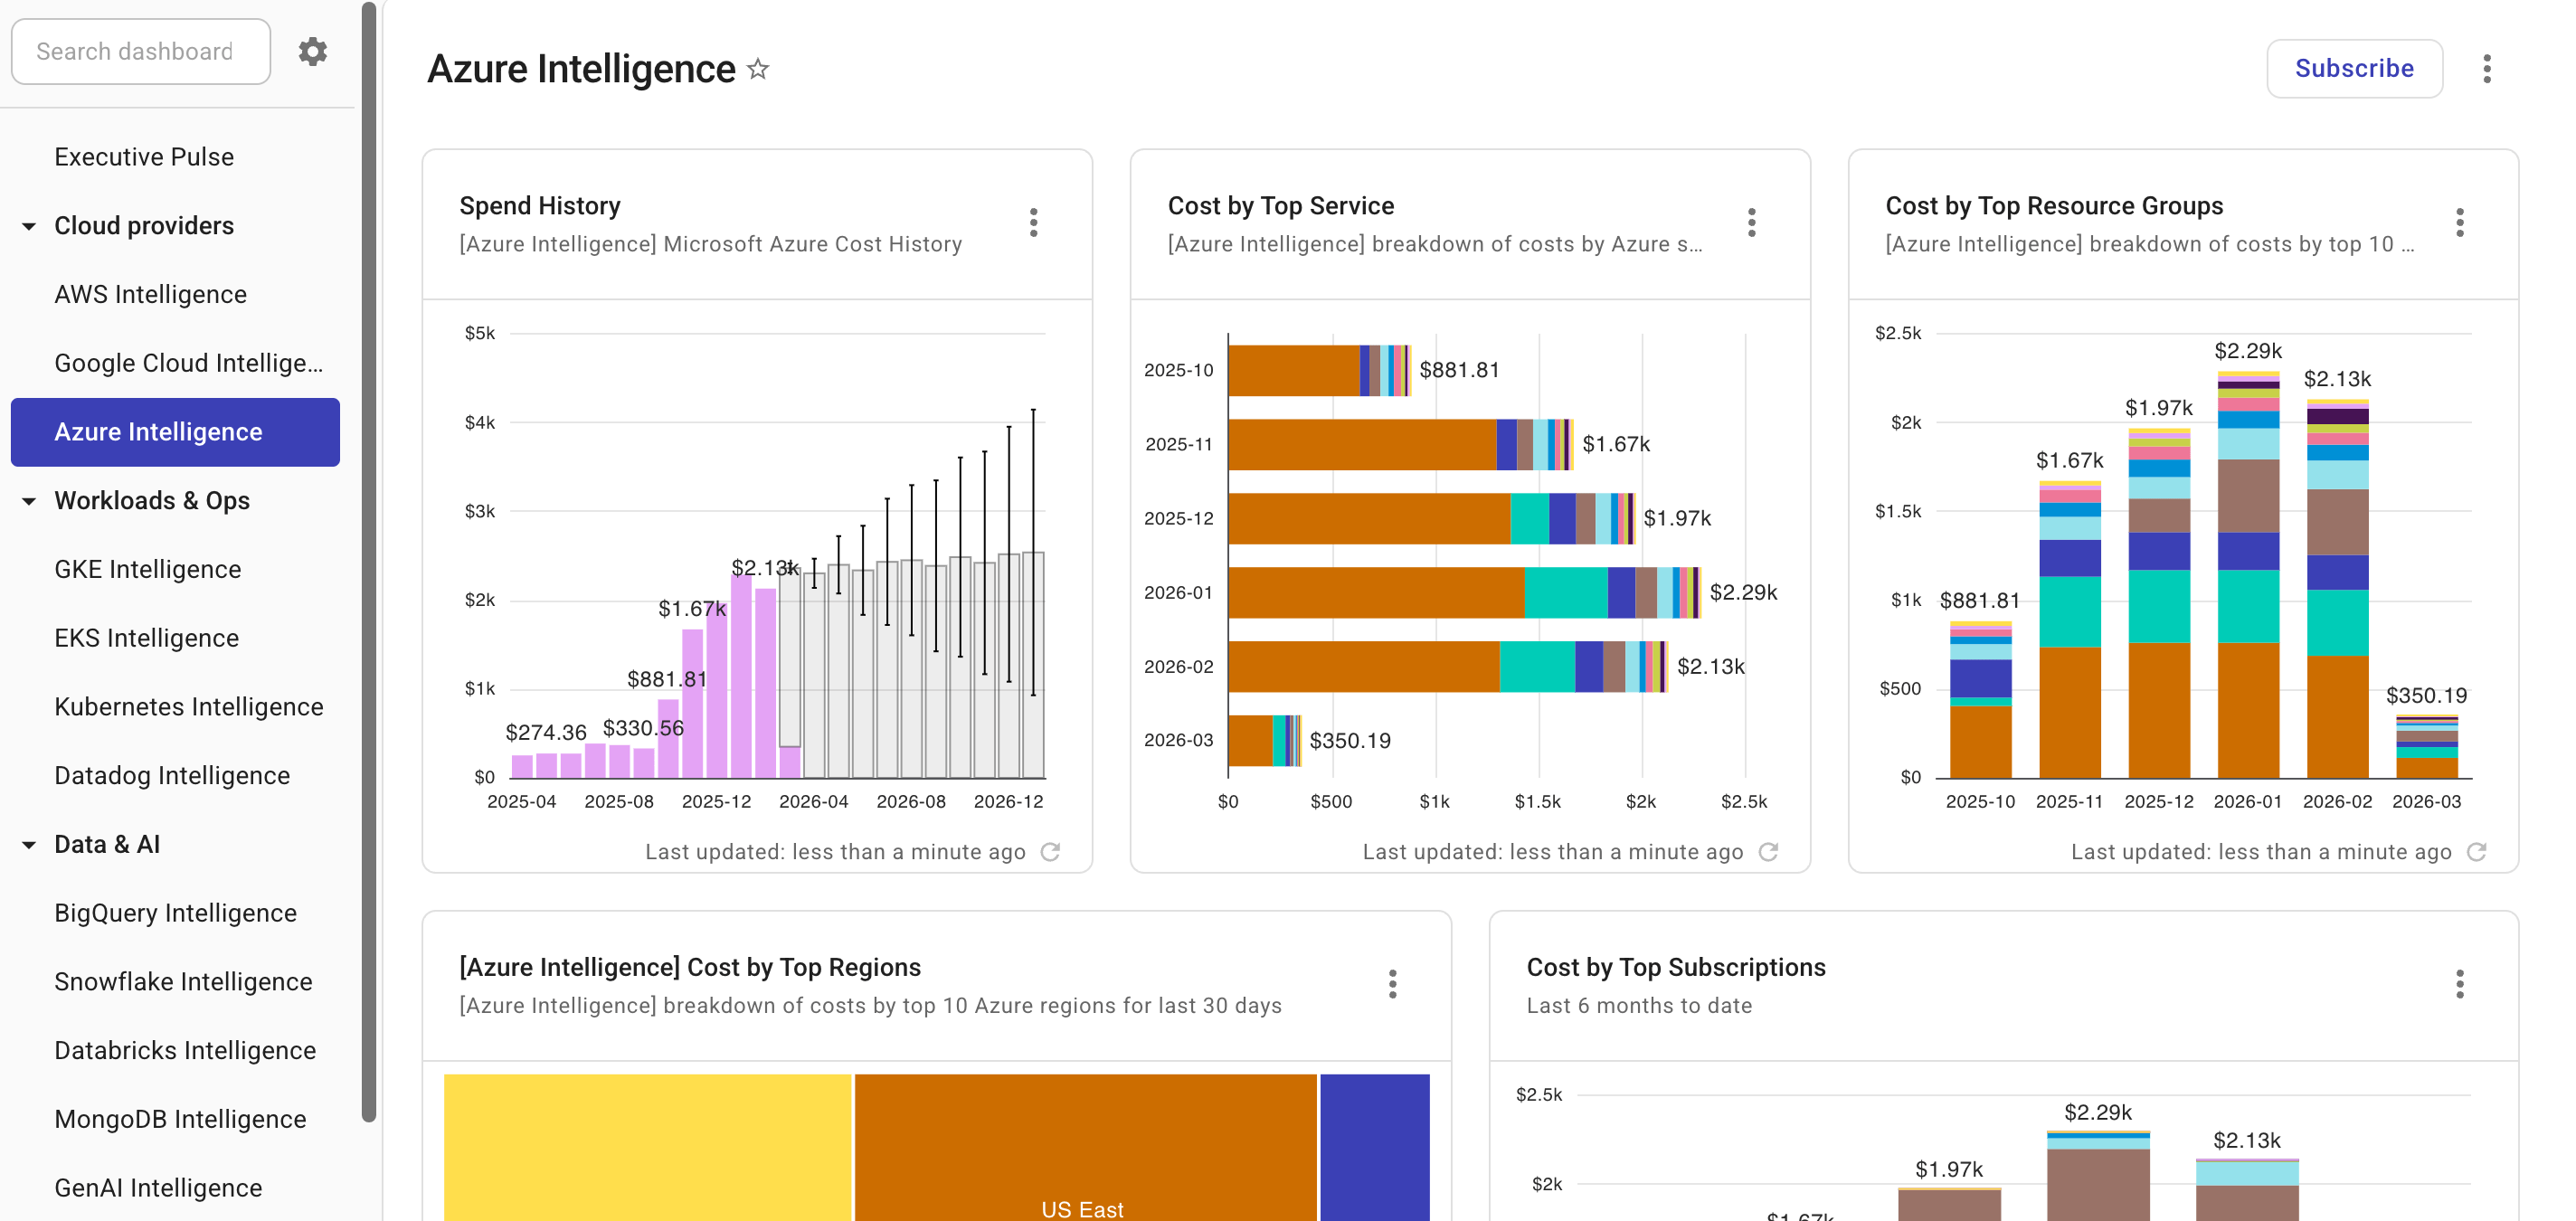Open Cost by Top Service options menu
2576x1221 pixels.
tap(1751, 222)
